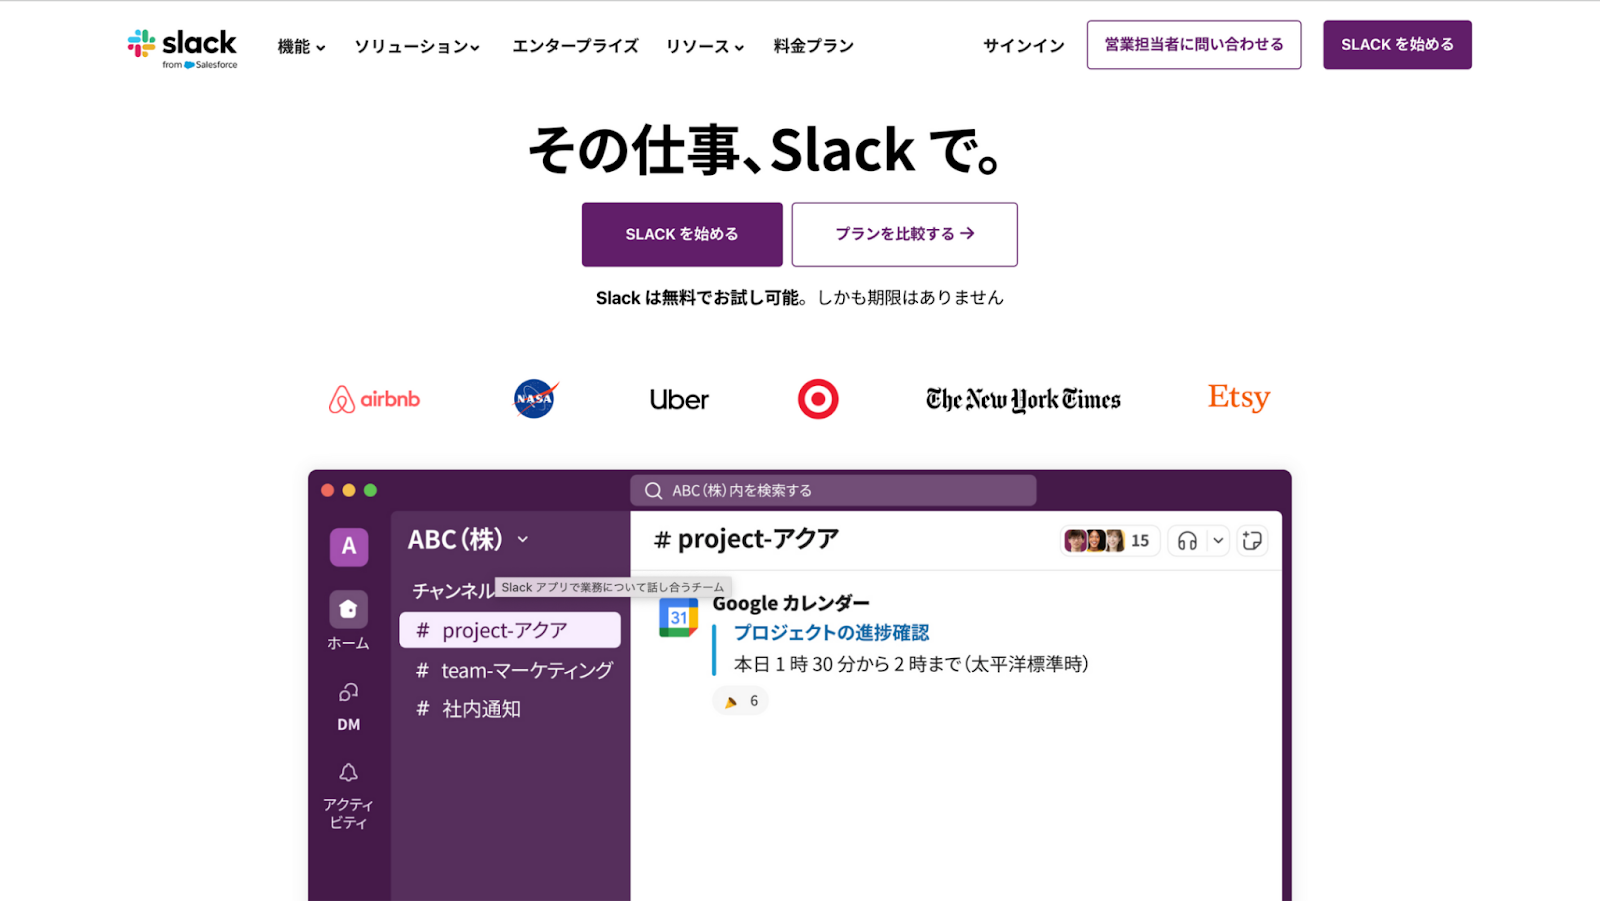Expand the huddle options chevron

1218,541
